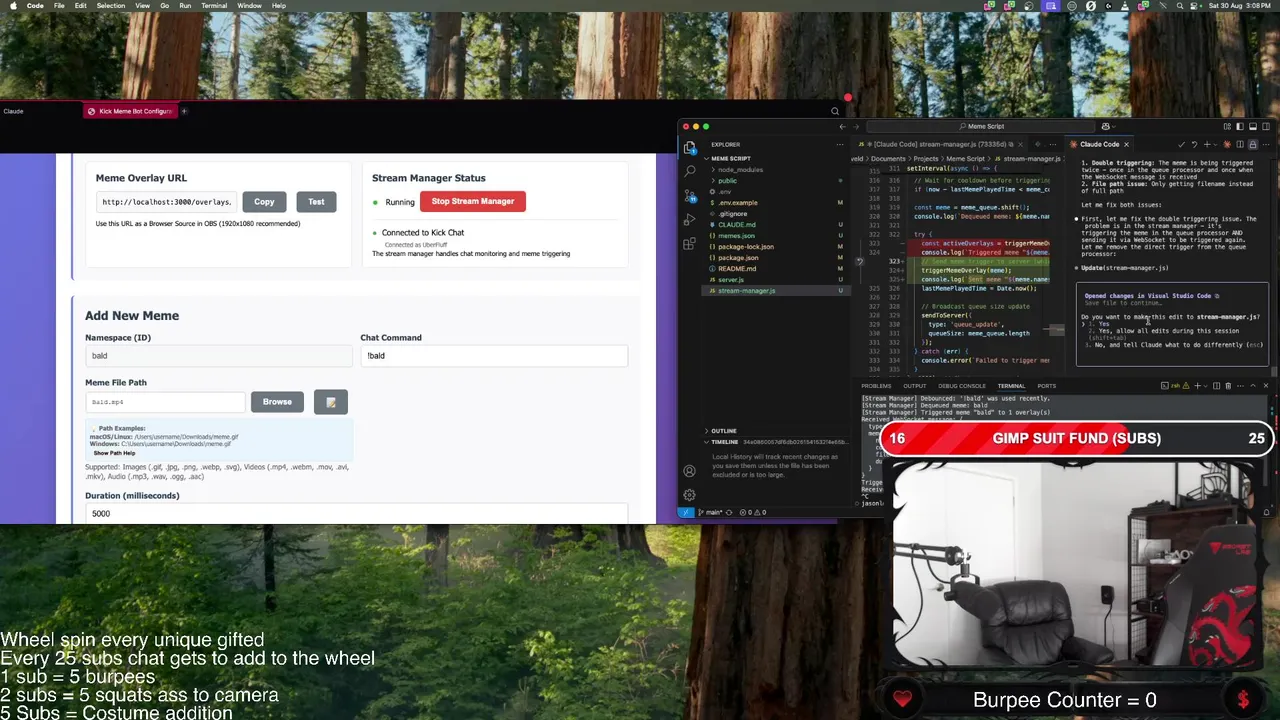Switch to the OUTPUT panel tab
This screenshot has height=720, width=1280.
(915, 386)
